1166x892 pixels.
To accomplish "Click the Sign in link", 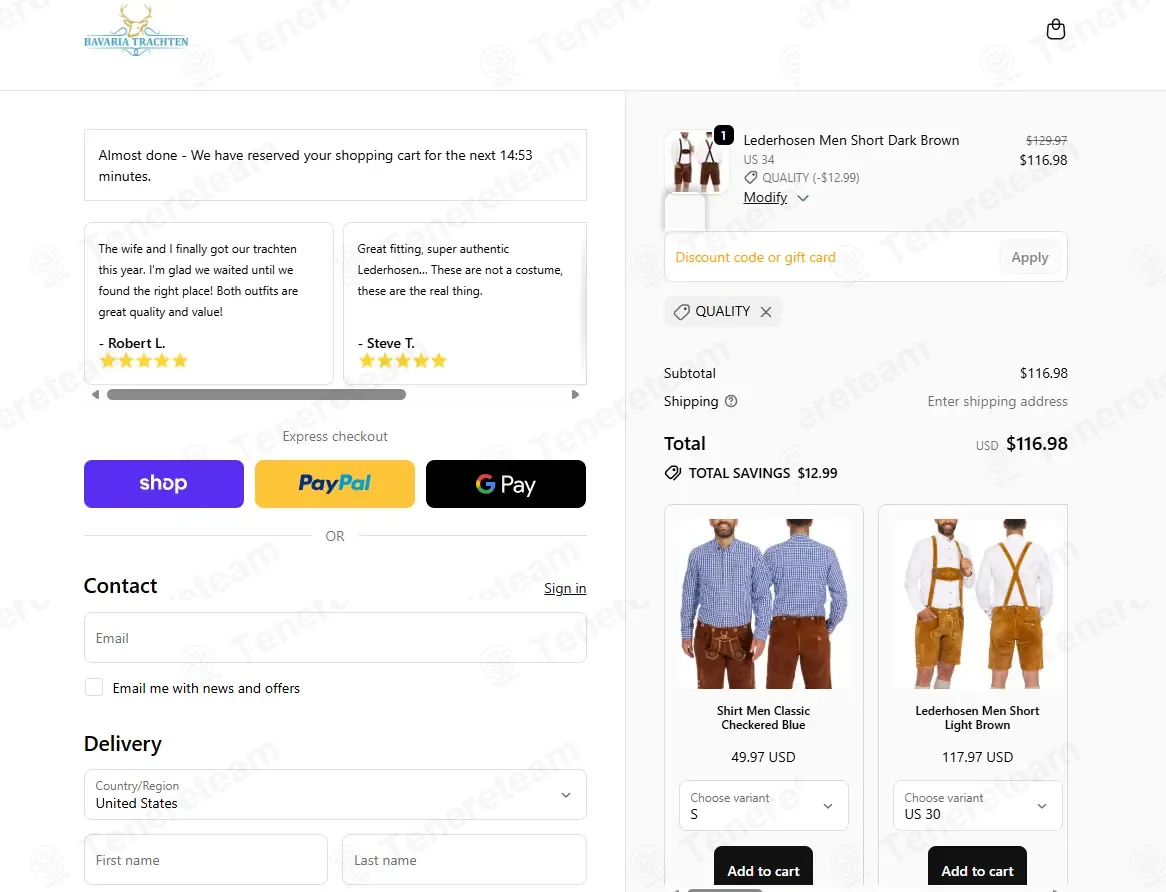I will (565, 588).
